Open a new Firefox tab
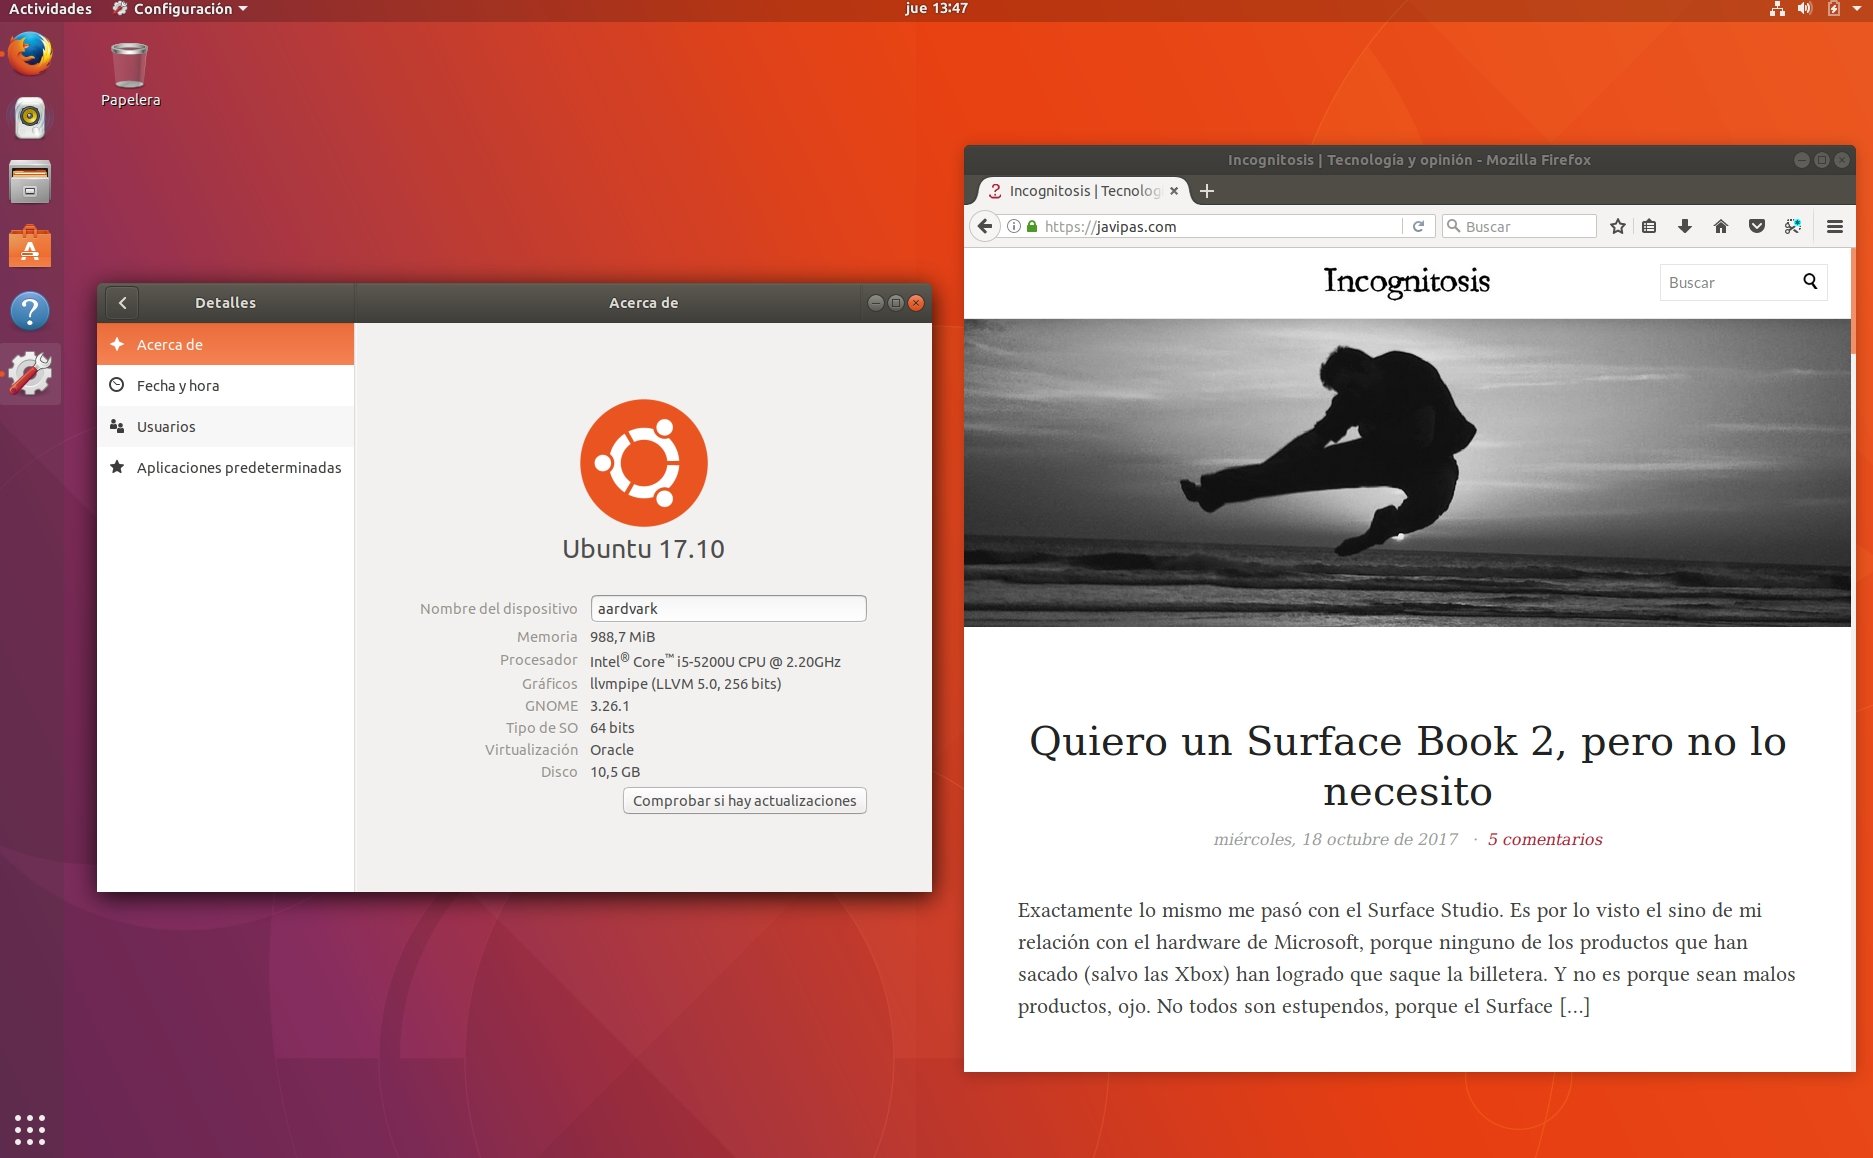1873x1158 pixels. (x=1207, y=191)
